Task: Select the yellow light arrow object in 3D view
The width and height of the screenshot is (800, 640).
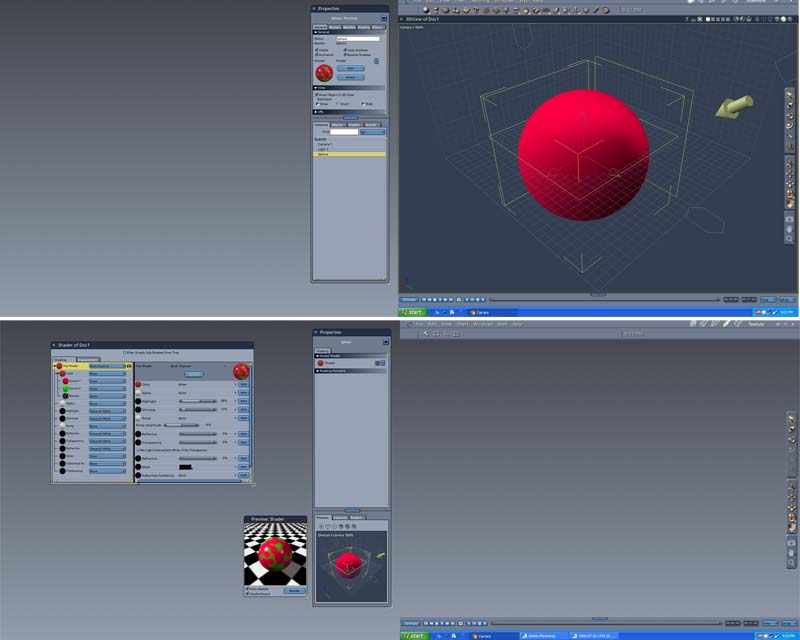Action: coord(734,107)
